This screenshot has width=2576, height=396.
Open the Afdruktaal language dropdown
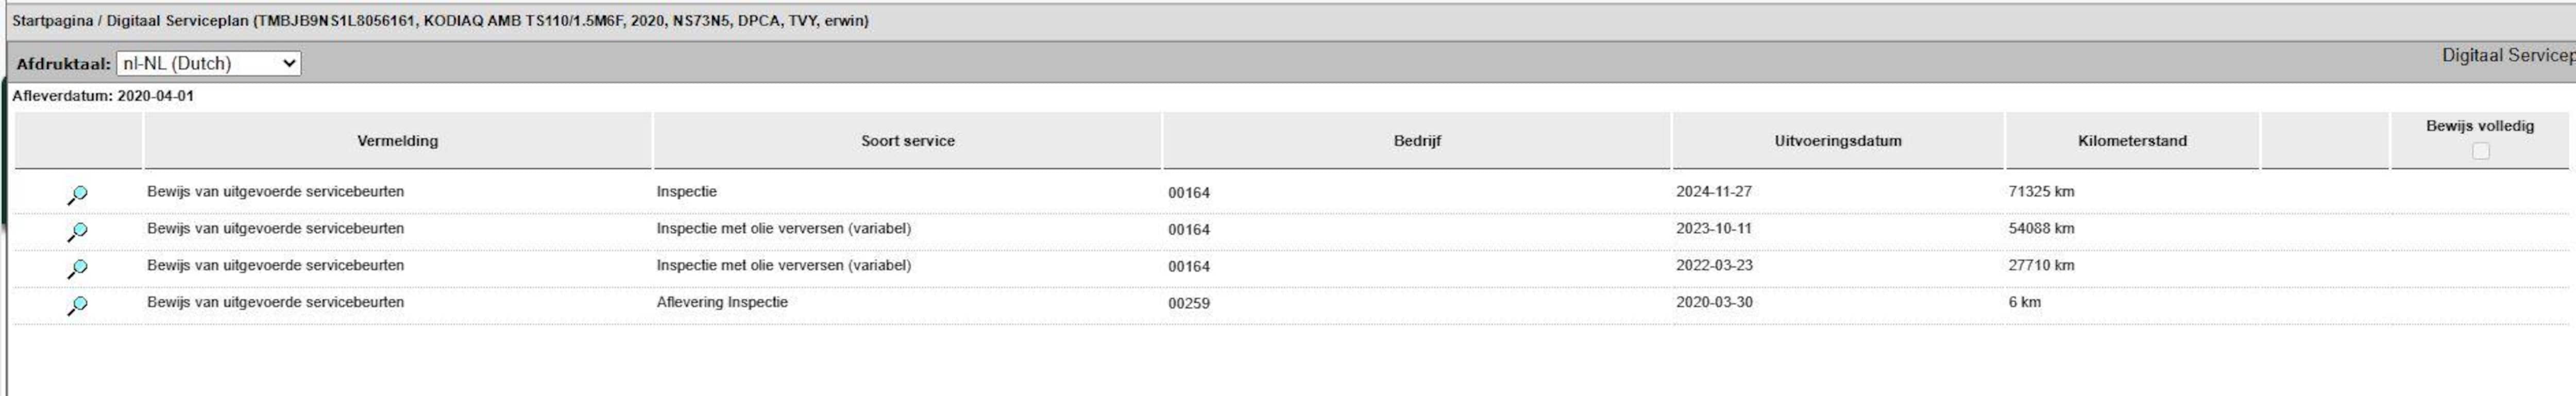208,64
